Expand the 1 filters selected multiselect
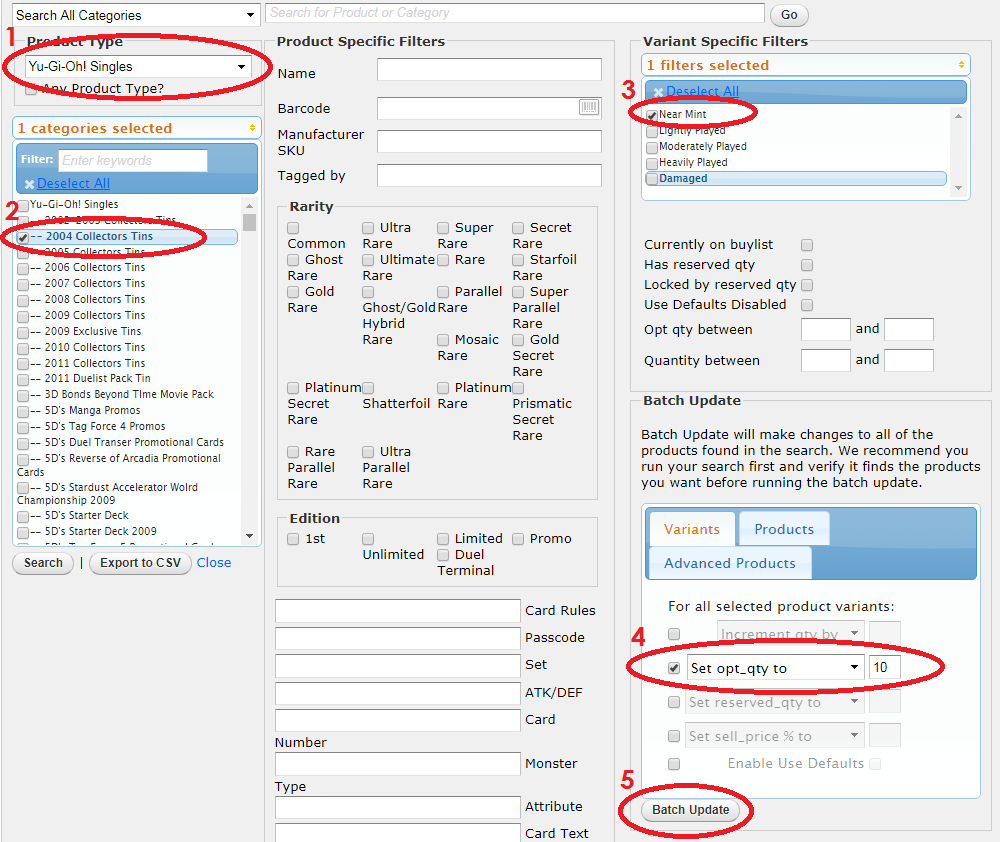The width and height of the screenshot is (1000, 842). (805, 65)
